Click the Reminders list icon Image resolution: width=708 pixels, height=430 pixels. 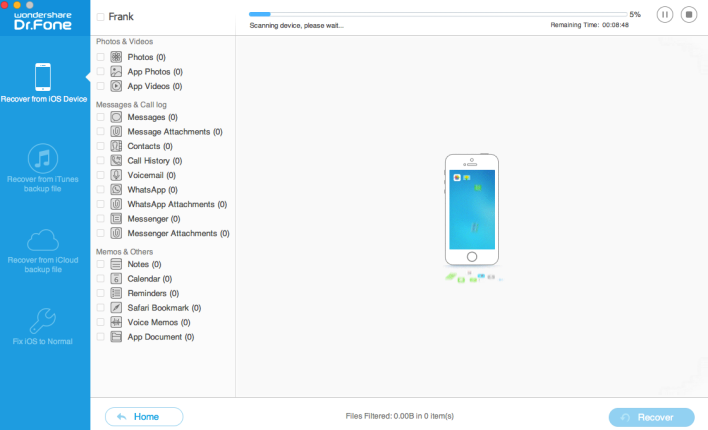[116, 293]
